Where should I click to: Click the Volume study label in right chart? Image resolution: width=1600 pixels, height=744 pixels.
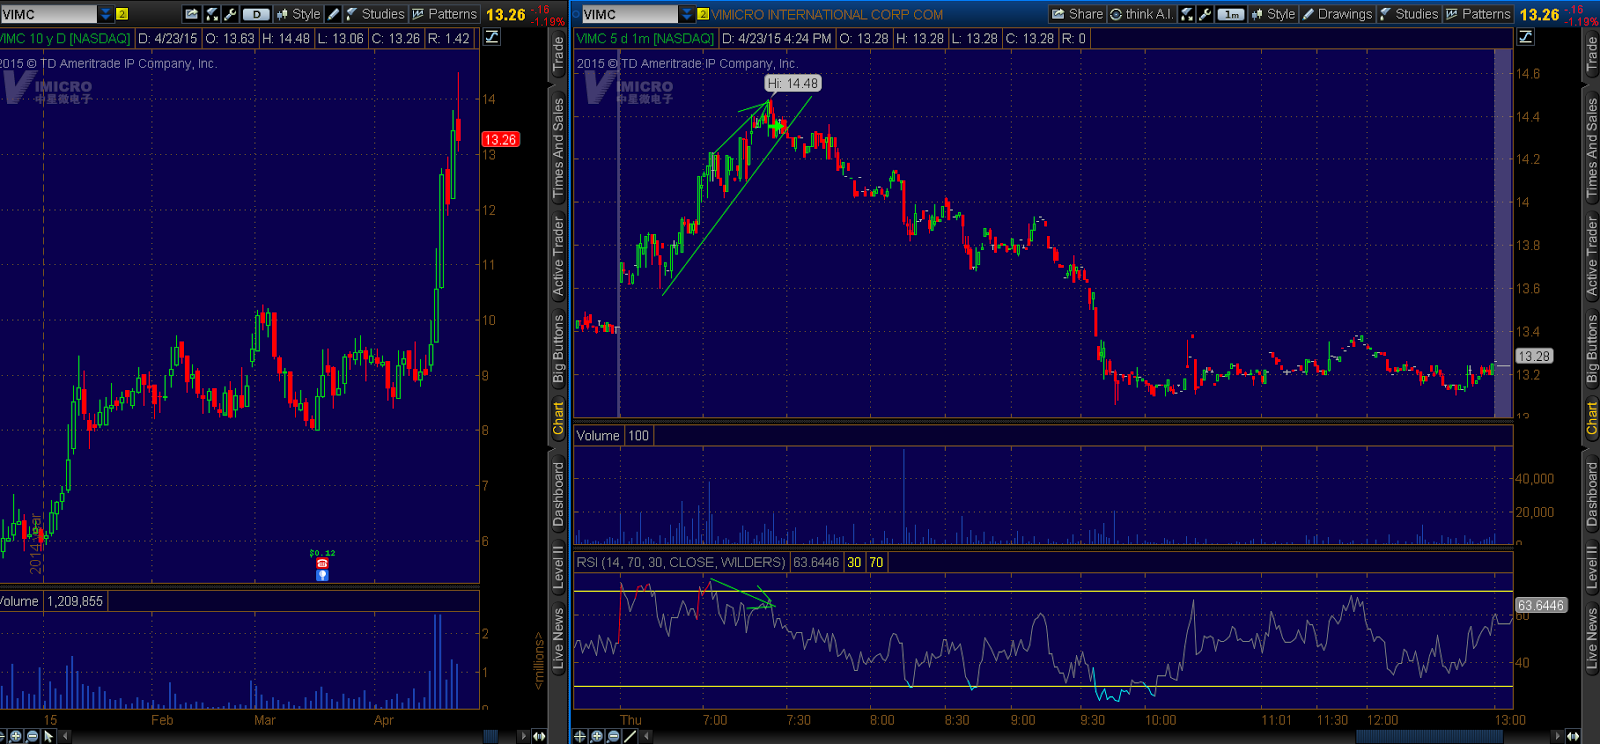pos(598,436)
